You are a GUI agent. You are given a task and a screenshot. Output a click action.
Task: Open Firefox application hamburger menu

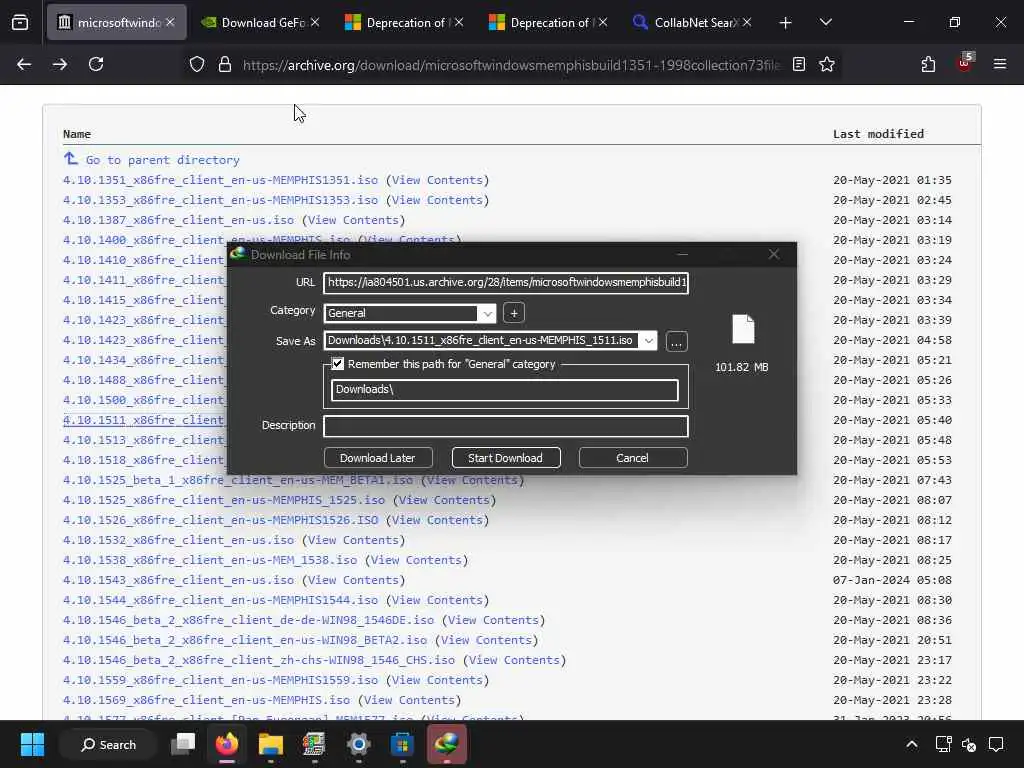coord(1000,64)
